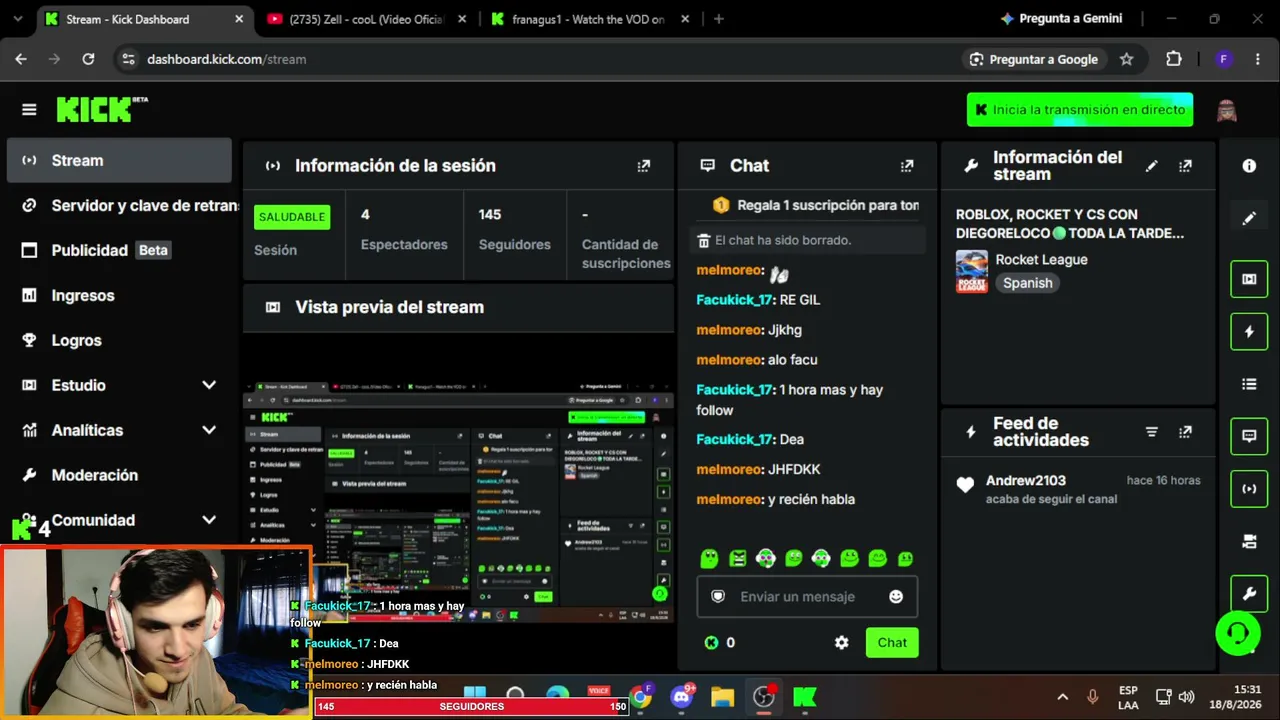
Task: Toggle the session info icon in right sidebar
Action: point(1249,489)
